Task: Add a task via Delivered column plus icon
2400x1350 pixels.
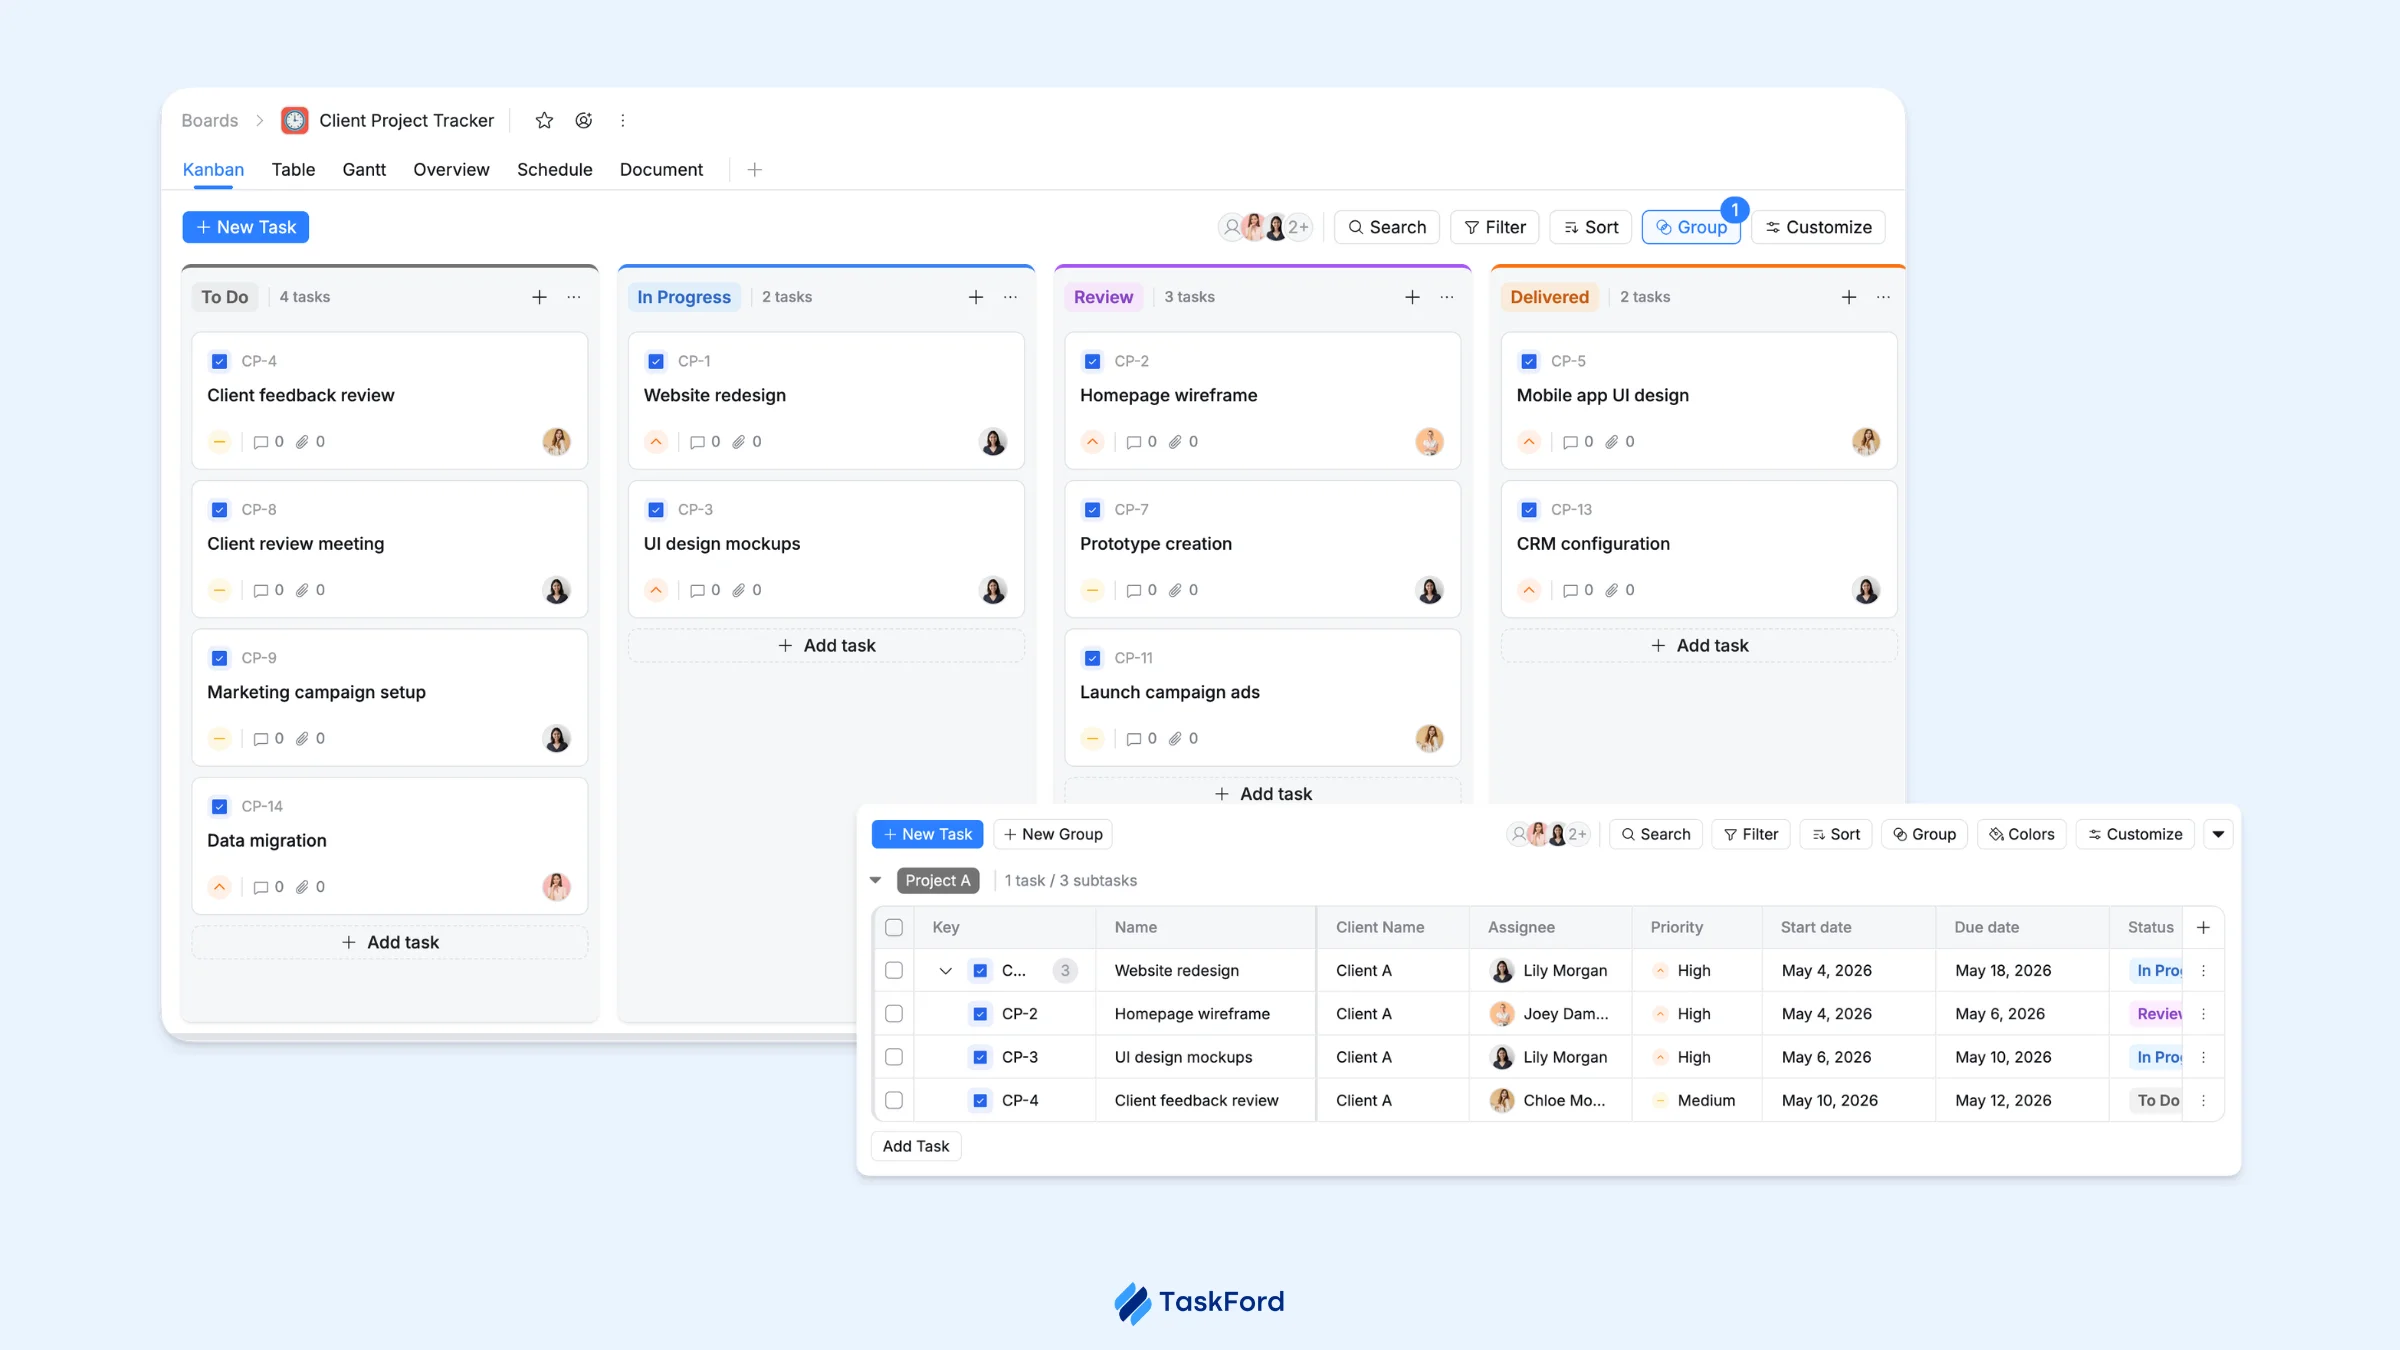Action: 1849,297
